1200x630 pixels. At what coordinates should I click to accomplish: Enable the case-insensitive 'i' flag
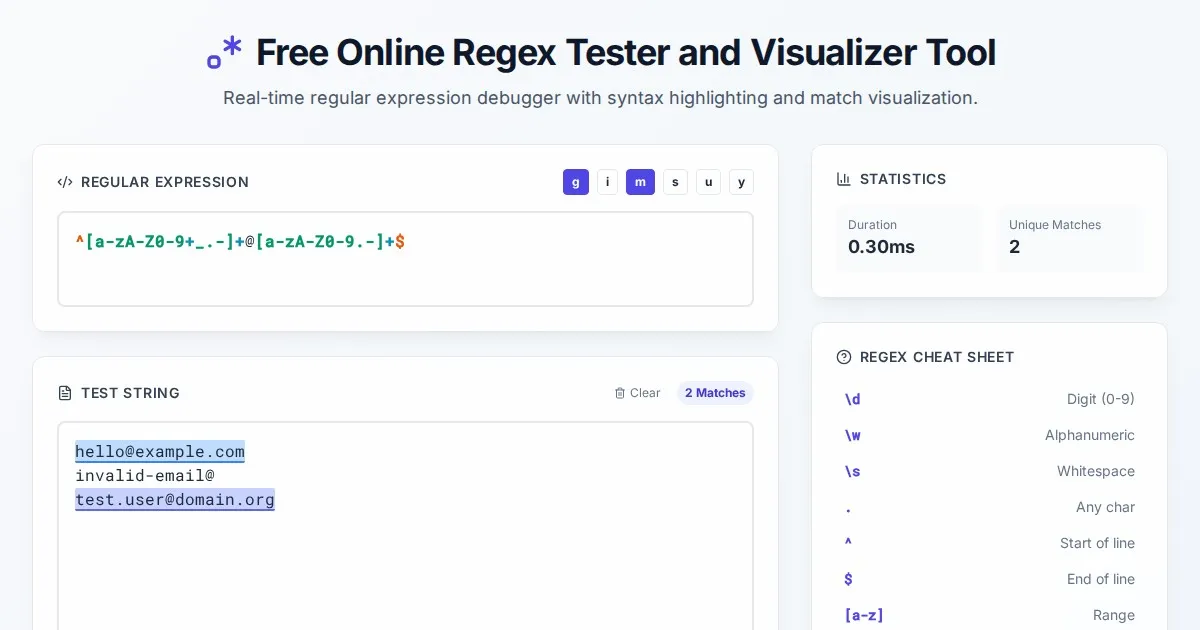[607, 182]
